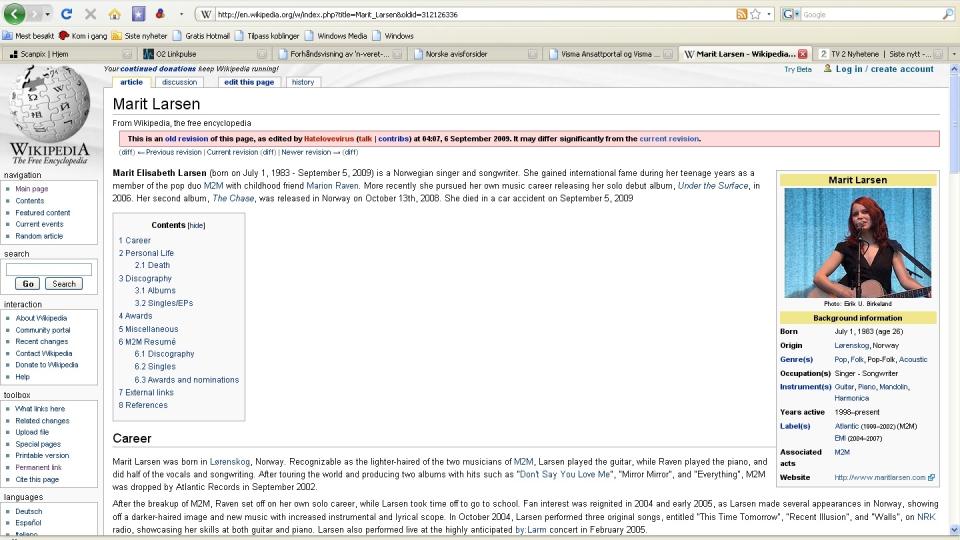Click the page scrollbar down arrow
The width and height of the screenshot is (960, 540).
(x=954, y=530)
